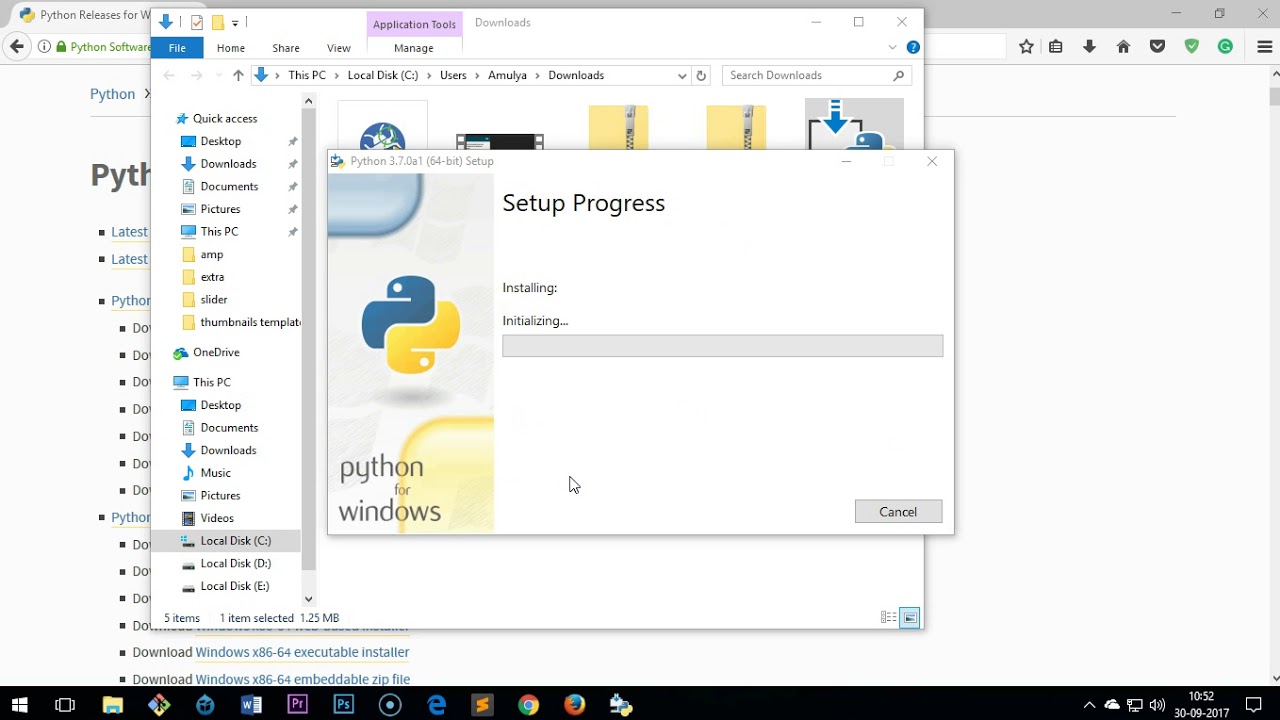The image size is (1280, 720).
Task: Cancel the Python setup installation
Action: [x=898, y=511]
